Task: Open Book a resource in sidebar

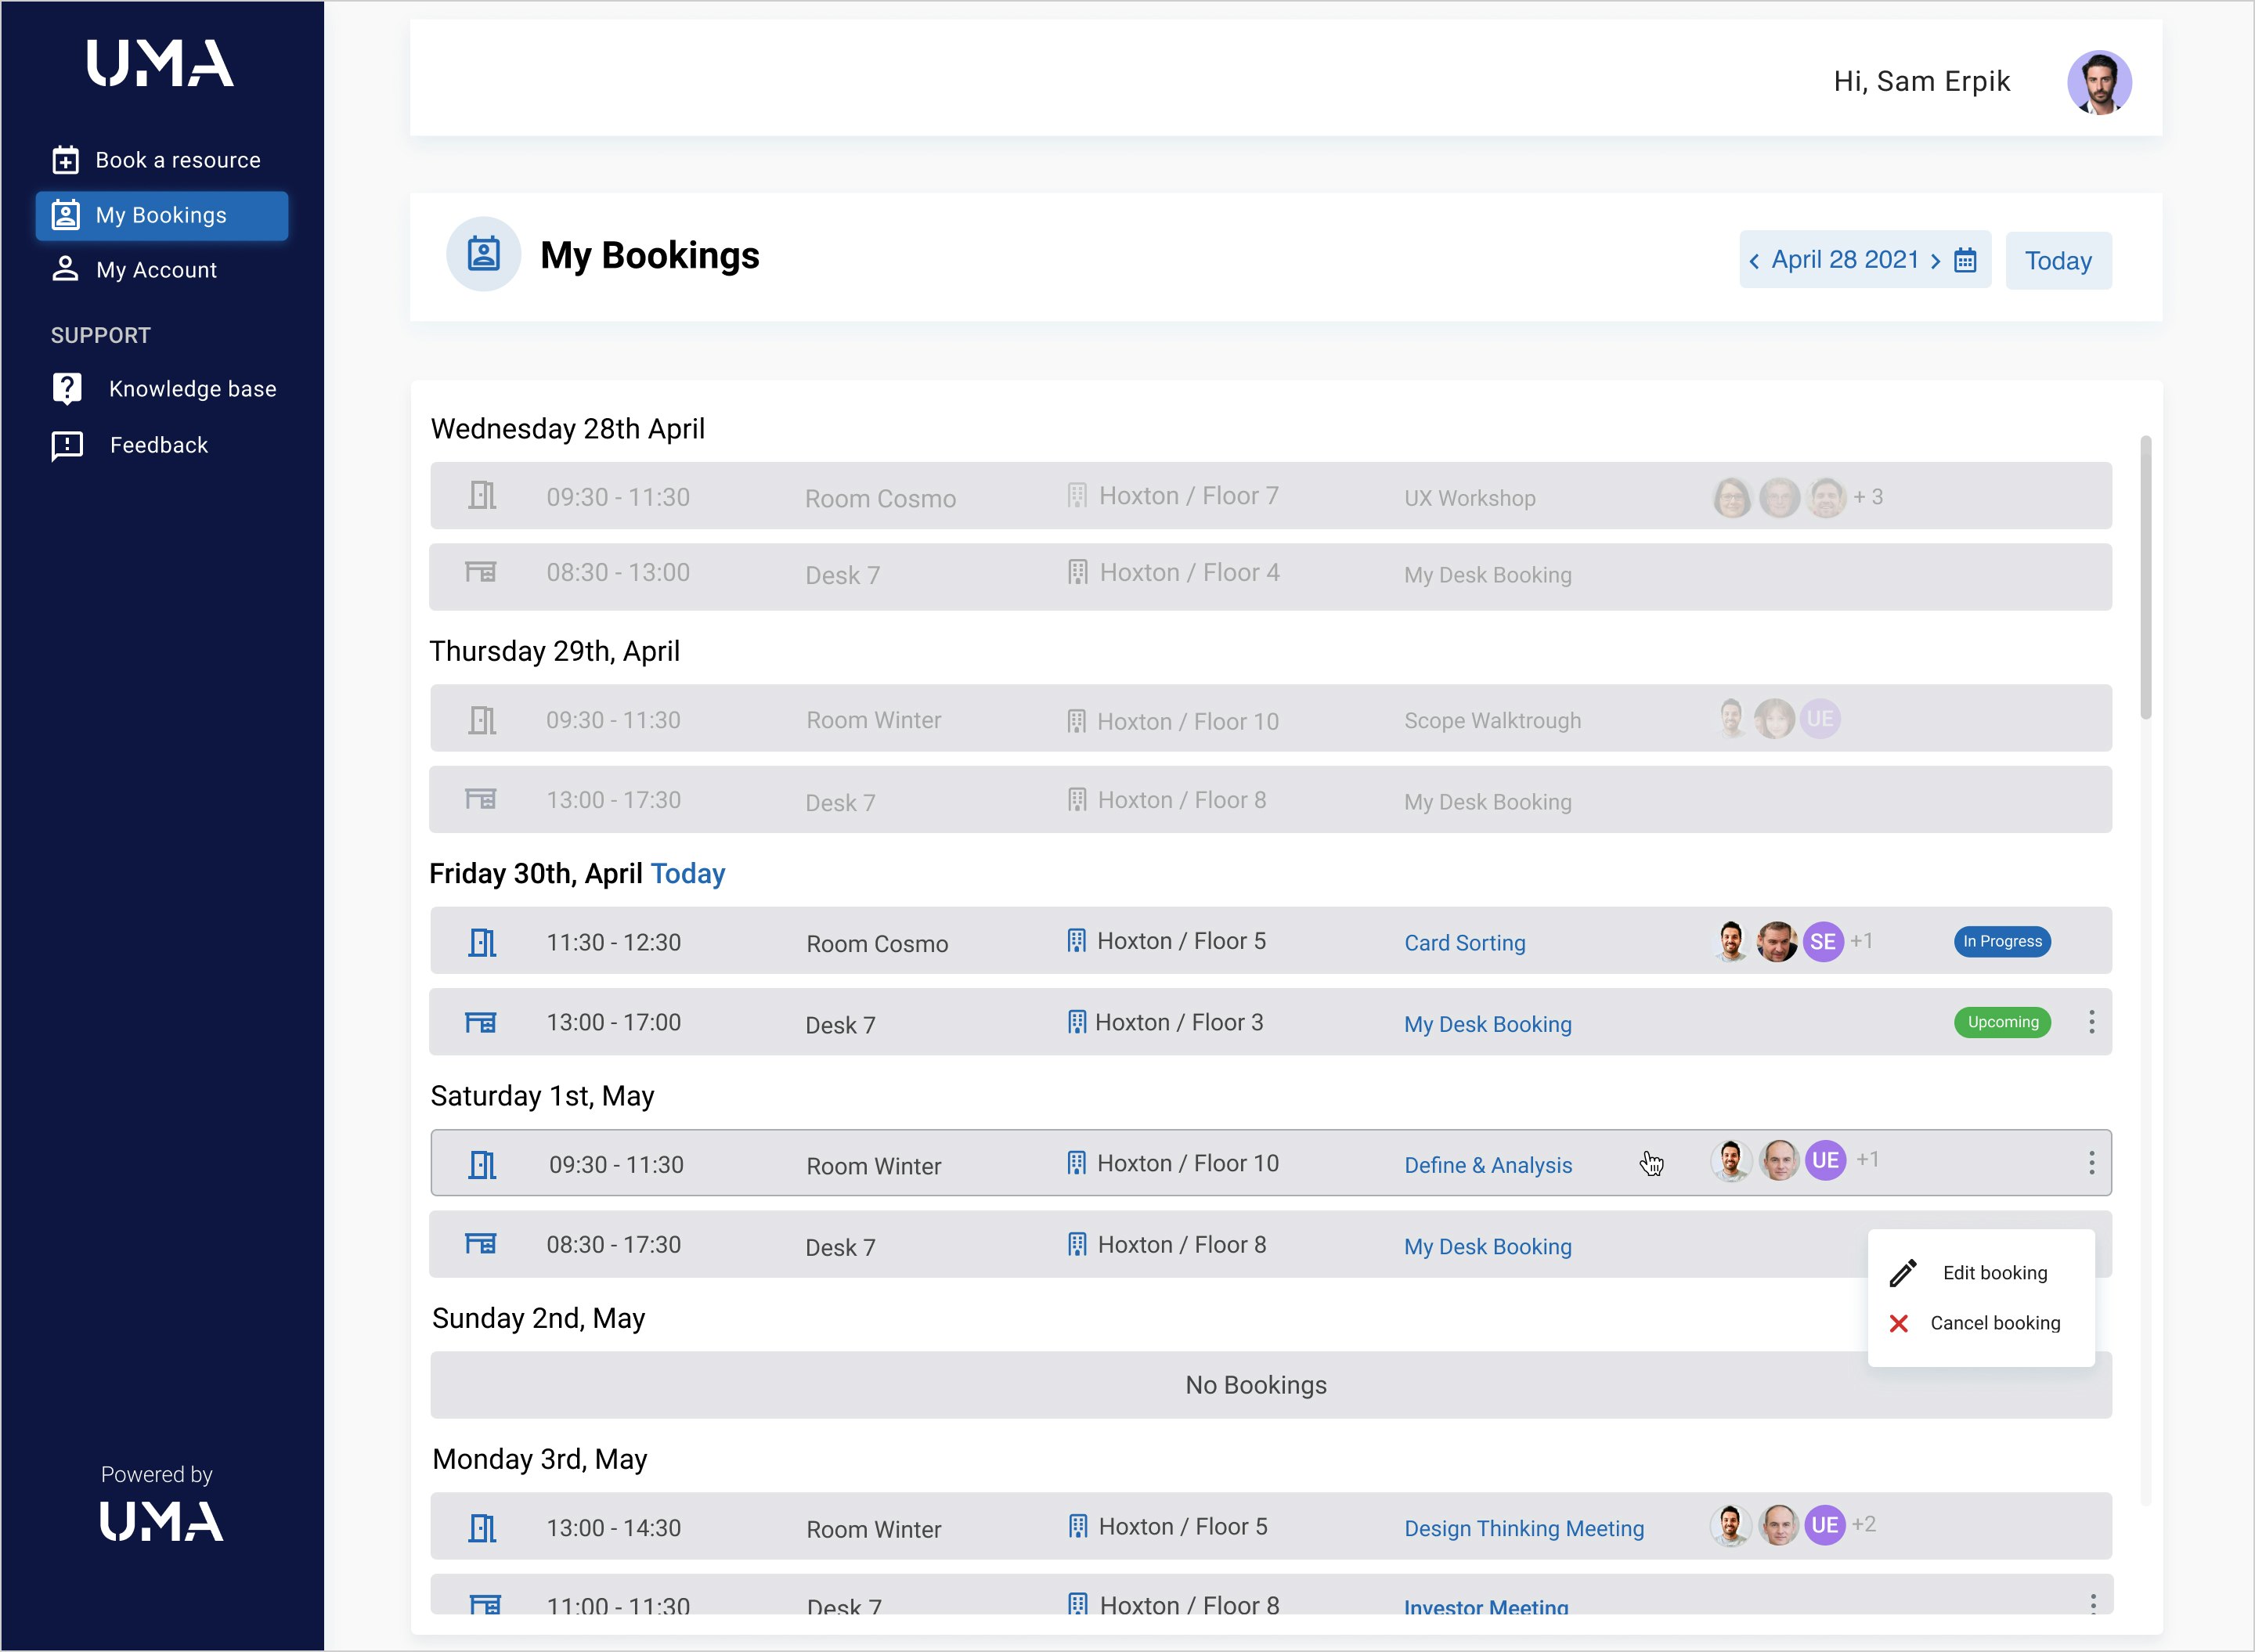Action: (x=177, y=160)
